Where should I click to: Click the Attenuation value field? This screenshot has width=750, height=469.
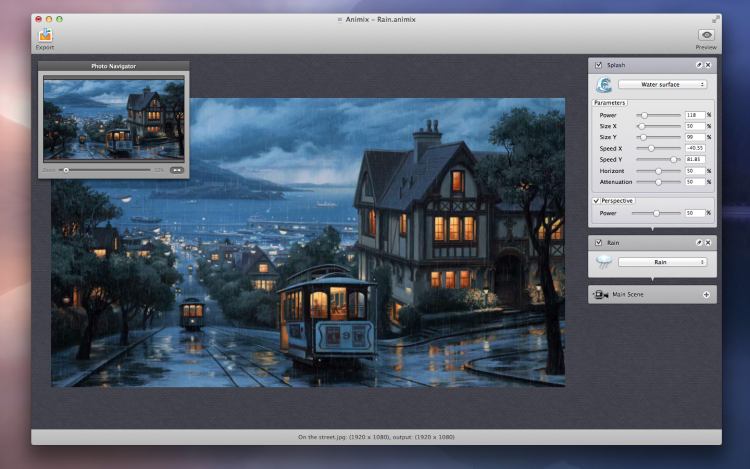pos(695,182)
